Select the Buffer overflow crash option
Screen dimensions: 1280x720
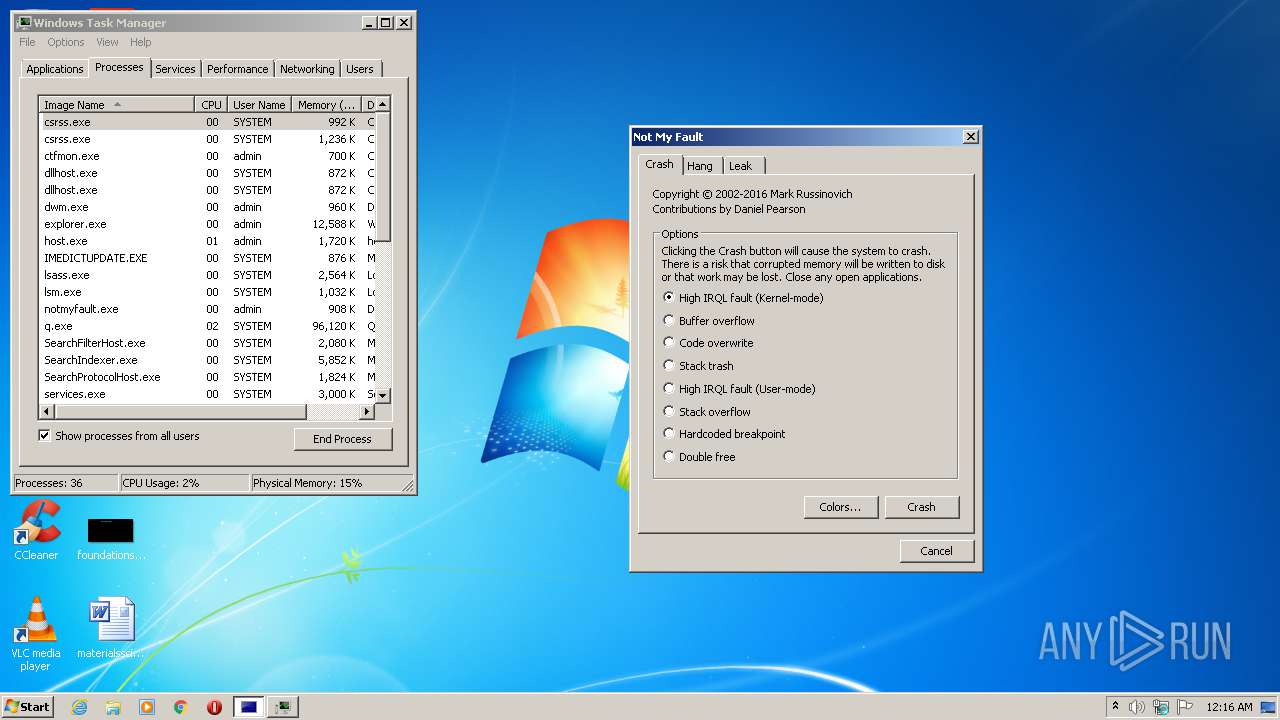pyautogui.click(x=709, y=321)
